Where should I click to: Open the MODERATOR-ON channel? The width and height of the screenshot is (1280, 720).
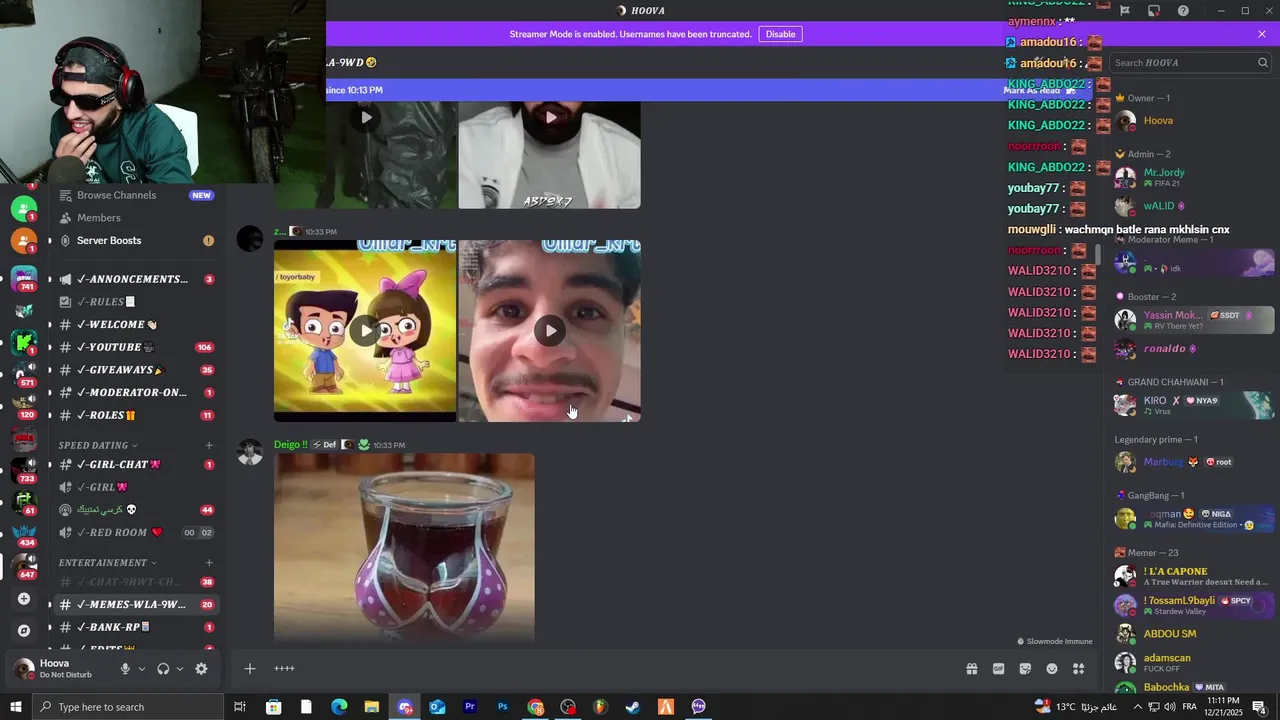pos(136,393)
